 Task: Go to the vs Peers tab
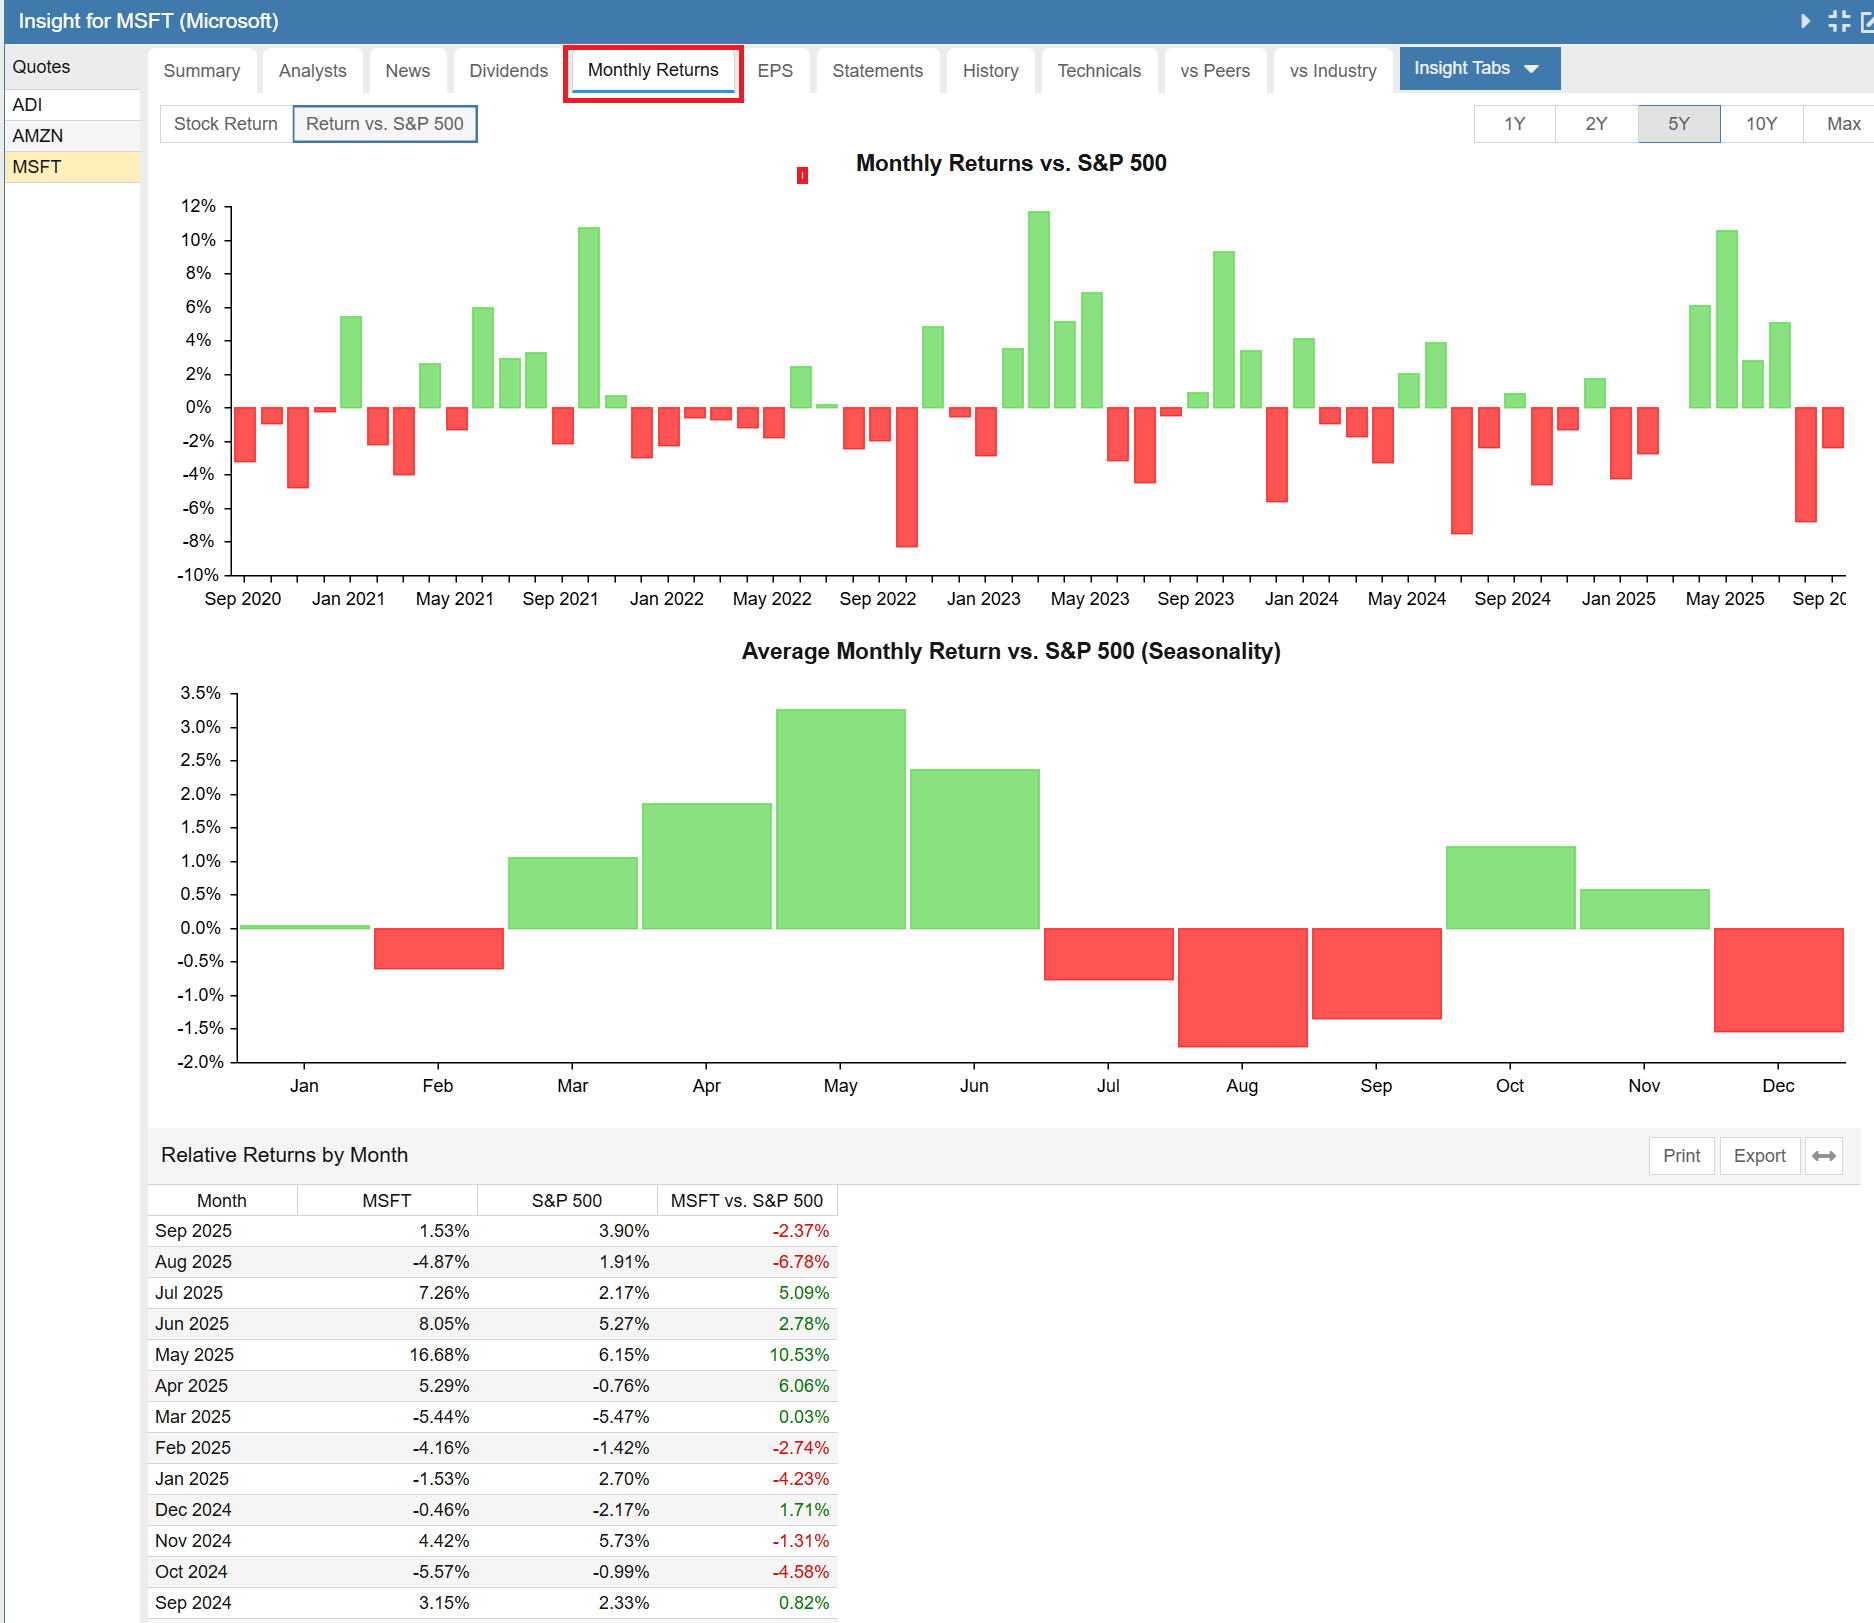point(1214,71)
